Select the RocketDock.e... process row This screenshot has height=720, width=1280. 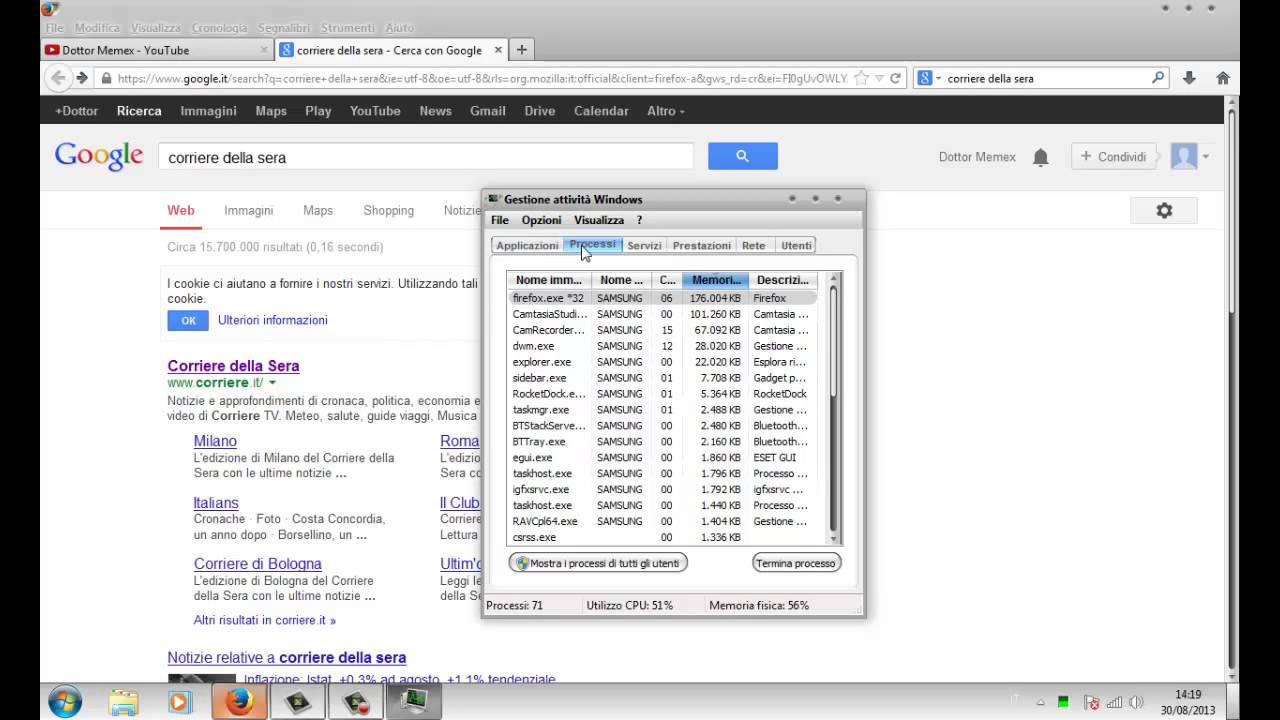point(662,394)
